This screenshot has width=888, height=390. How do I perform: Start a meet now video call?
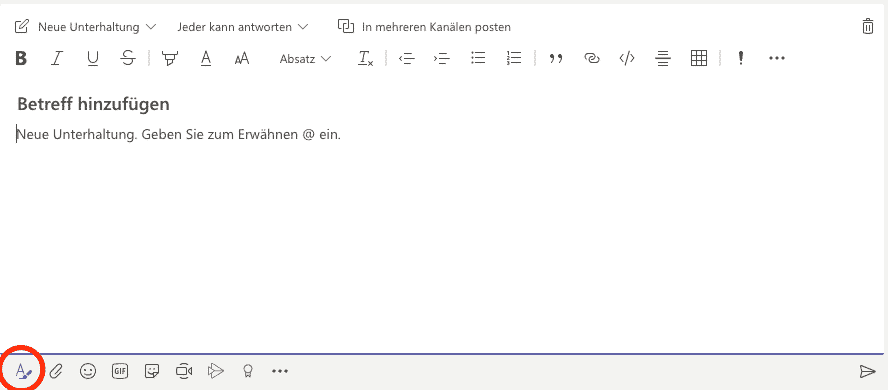(184, 371)
